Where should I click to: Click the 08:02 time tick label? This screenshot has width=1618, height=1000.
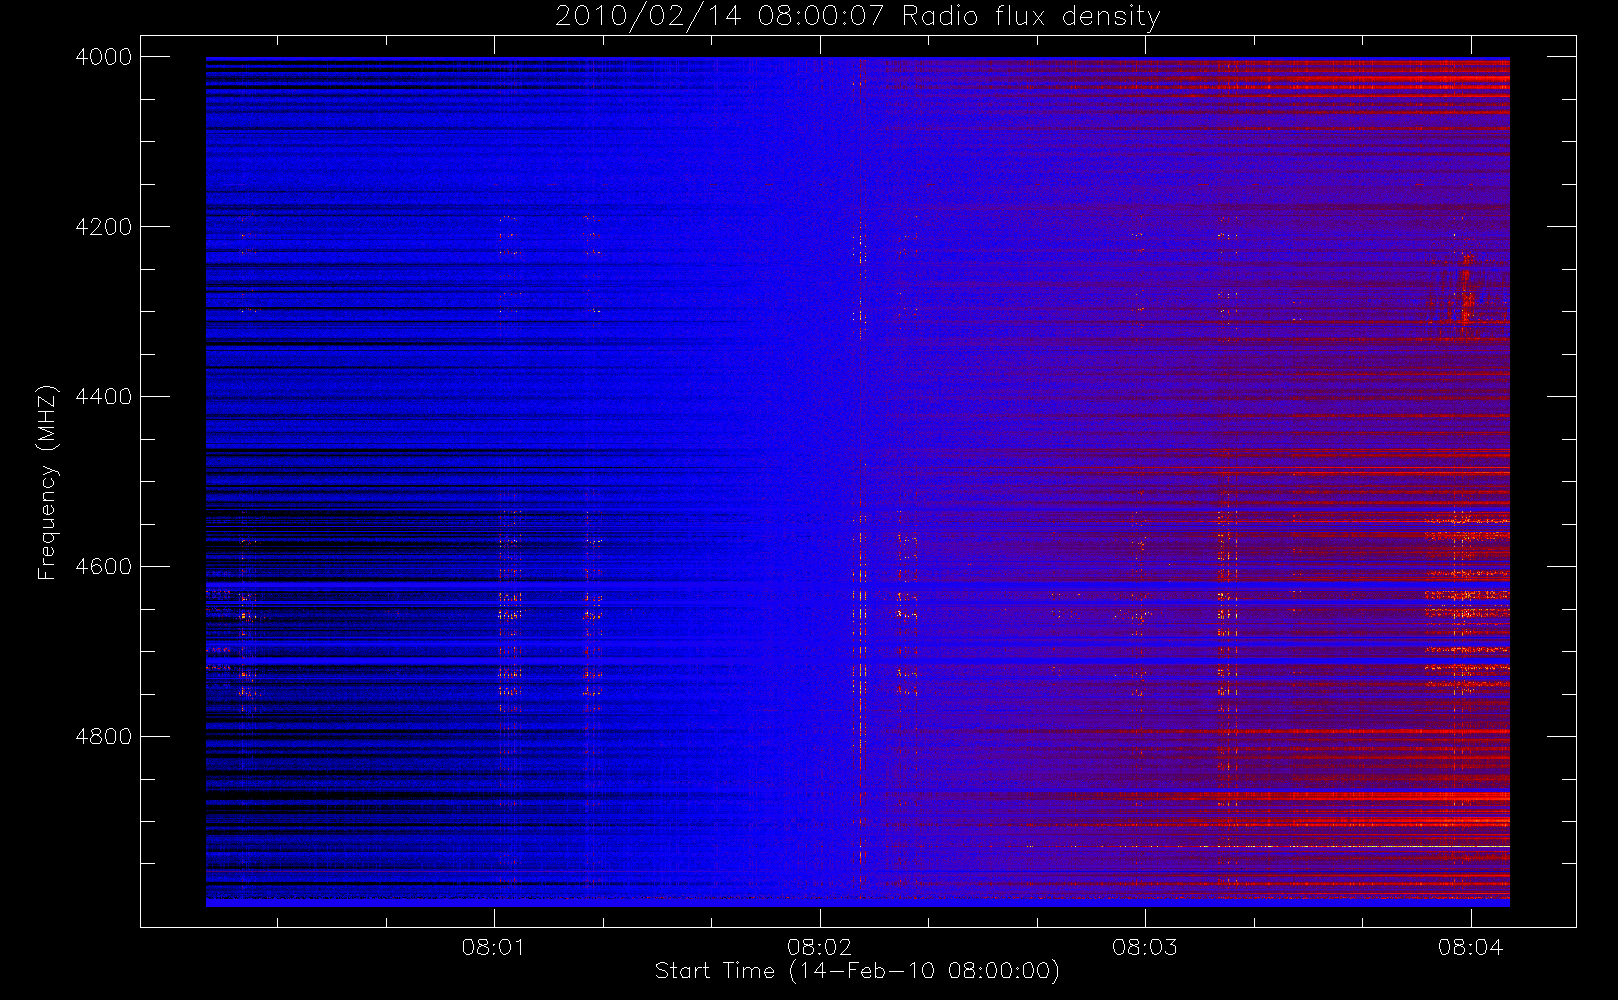(x=819, y=947)
